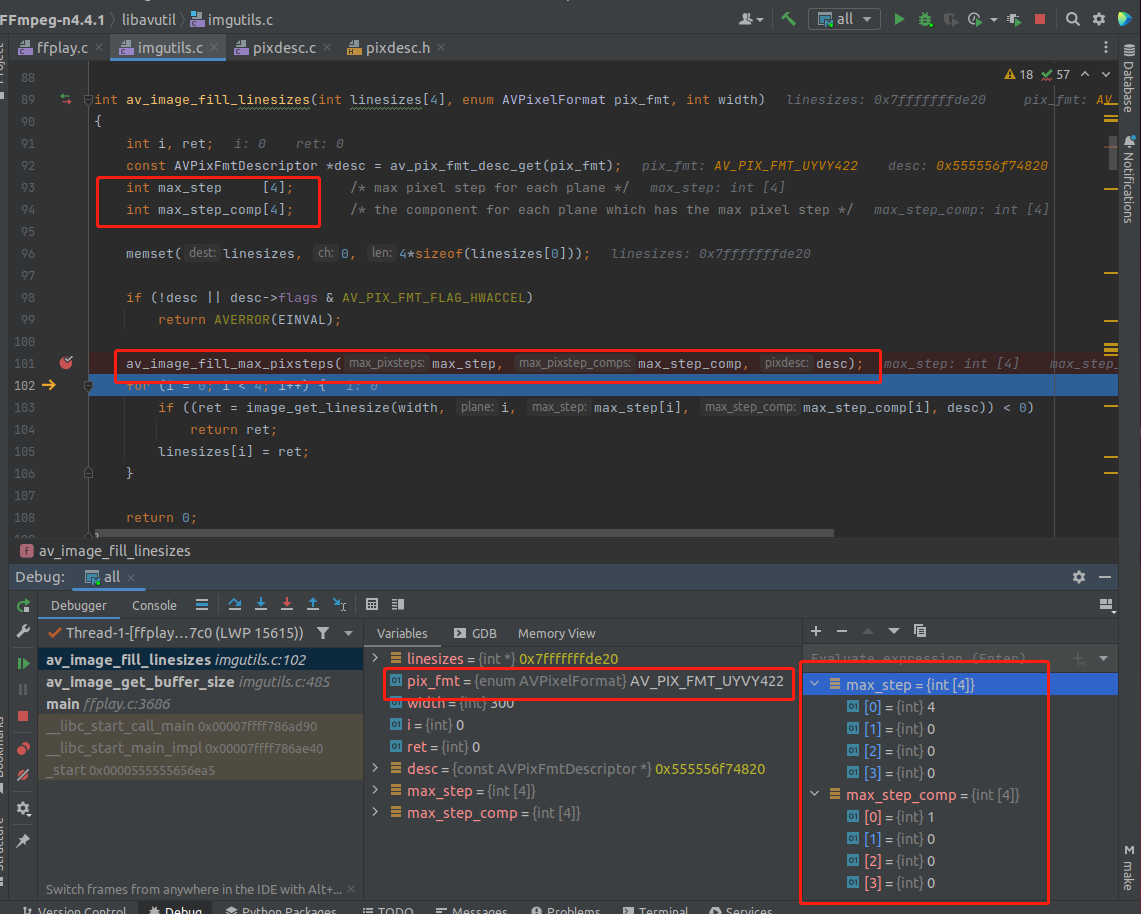1141x914 pixels.
Task: Click the Step Out debugger icon
Action: pos(313,604)
